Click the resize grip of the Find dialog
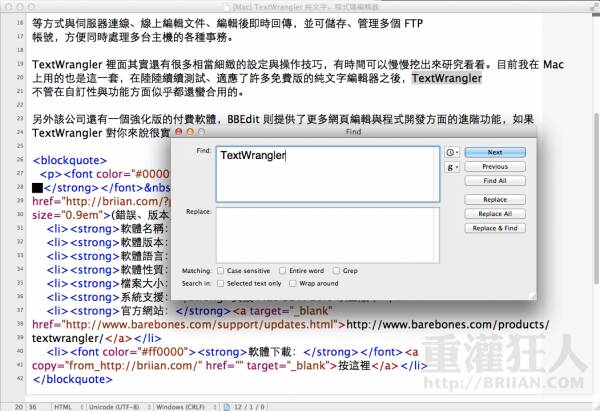 [532, 295]
